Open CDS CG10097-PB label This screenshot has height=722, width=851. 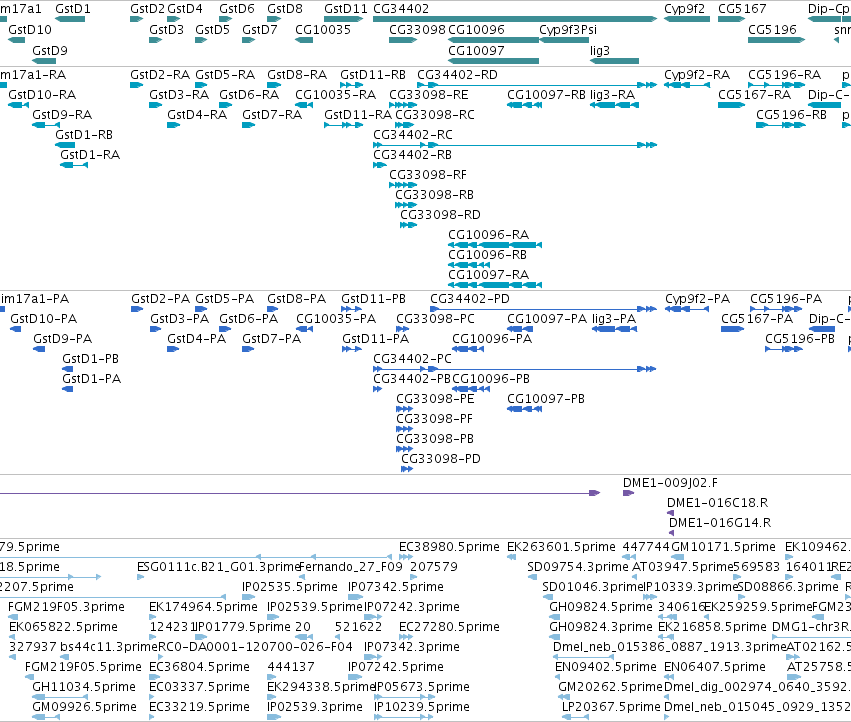click(x=545, y=399)
